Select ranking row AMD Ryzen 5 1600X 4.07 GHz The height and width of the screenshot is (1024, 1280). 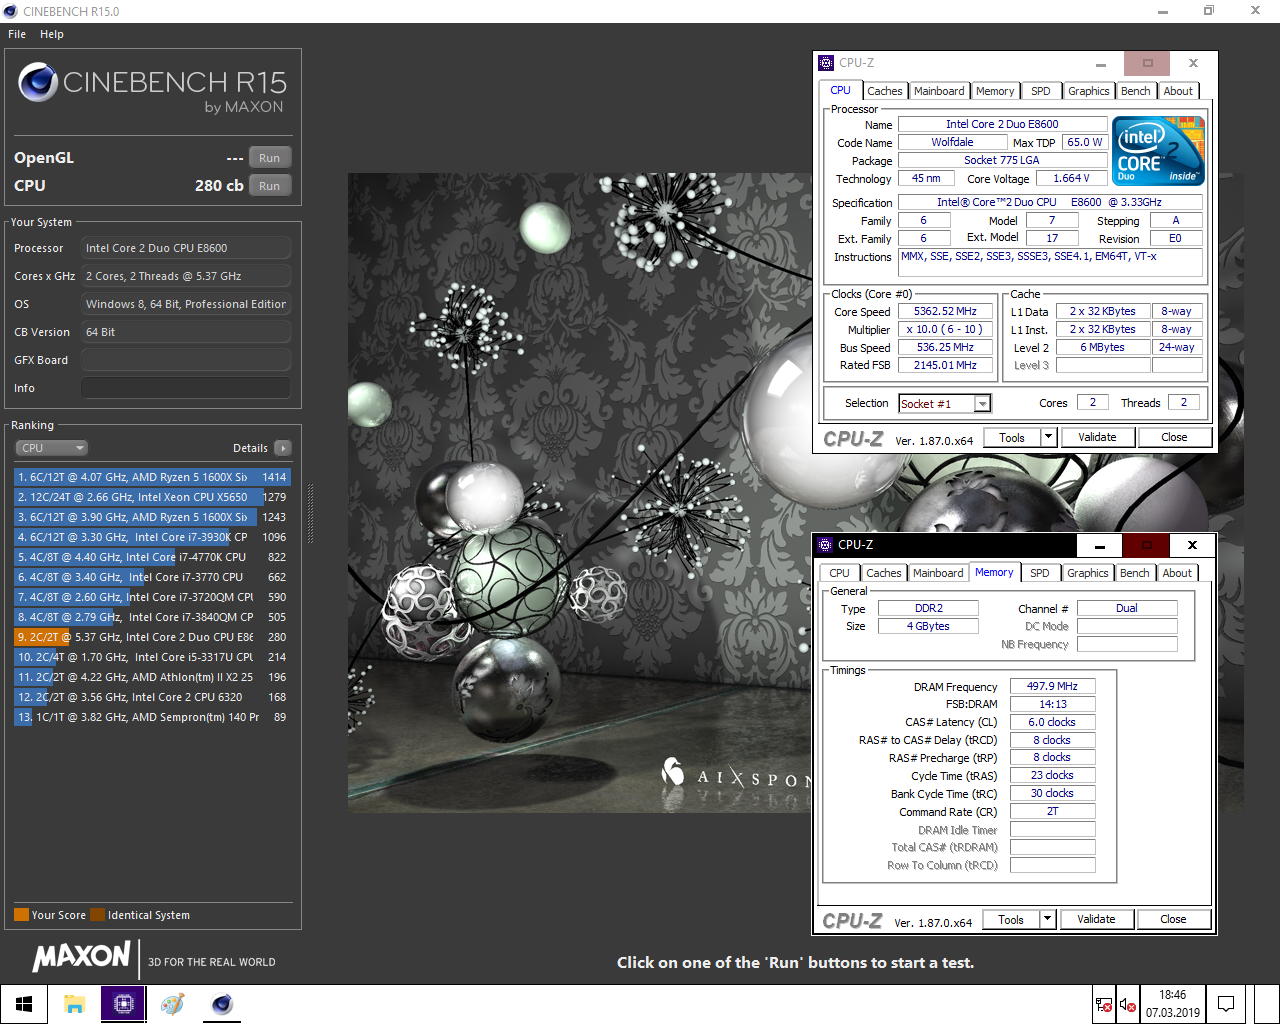tap(152, 477)
